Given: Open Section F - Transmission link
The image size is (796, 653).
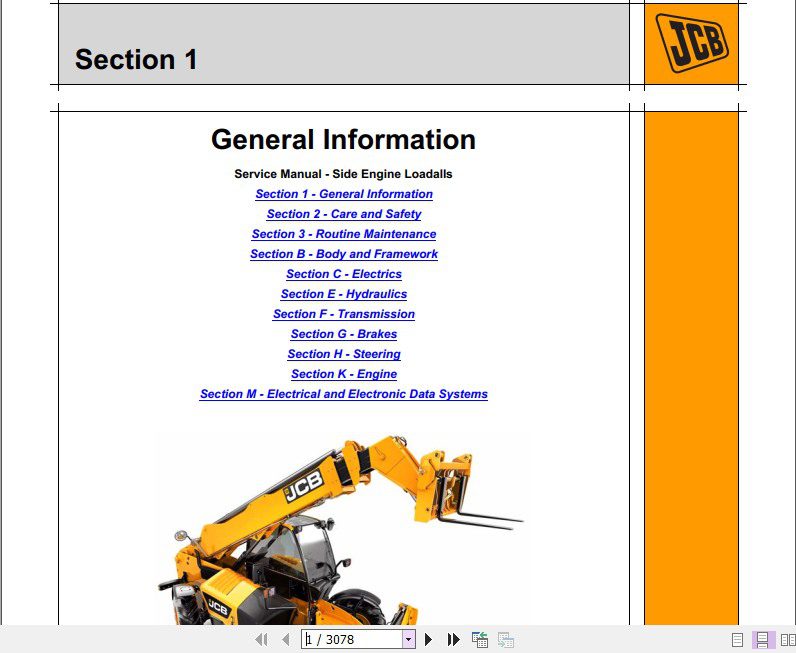Looking at the screenshot, I should (x=344, y=314).
